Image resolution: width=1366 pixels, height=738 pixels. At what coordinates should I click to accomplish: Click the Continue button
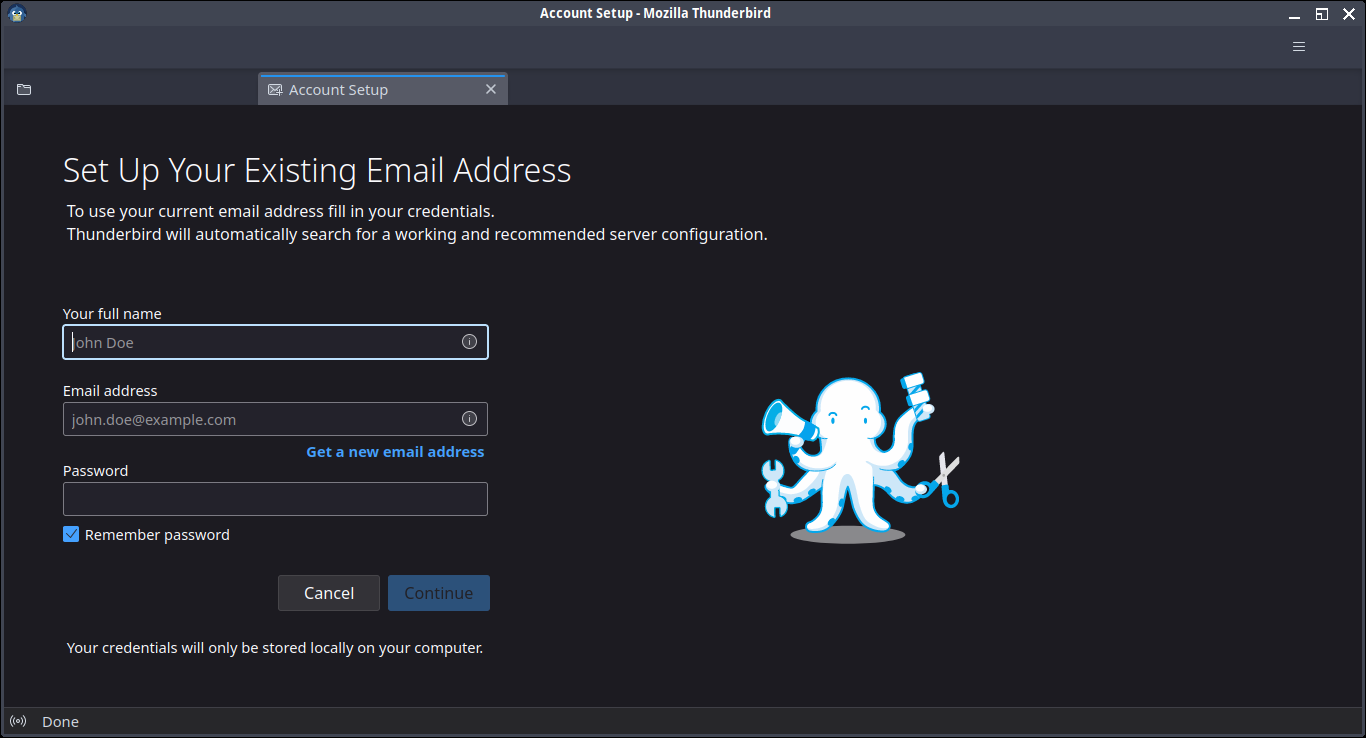coord(439,593)
